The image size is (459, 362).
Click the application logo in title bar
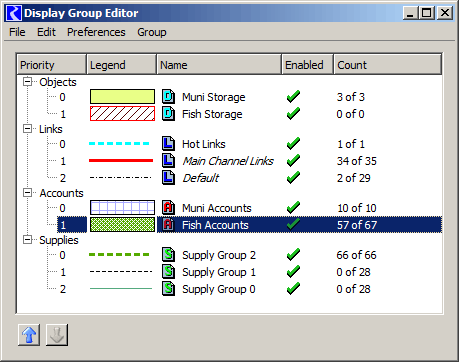14,13
